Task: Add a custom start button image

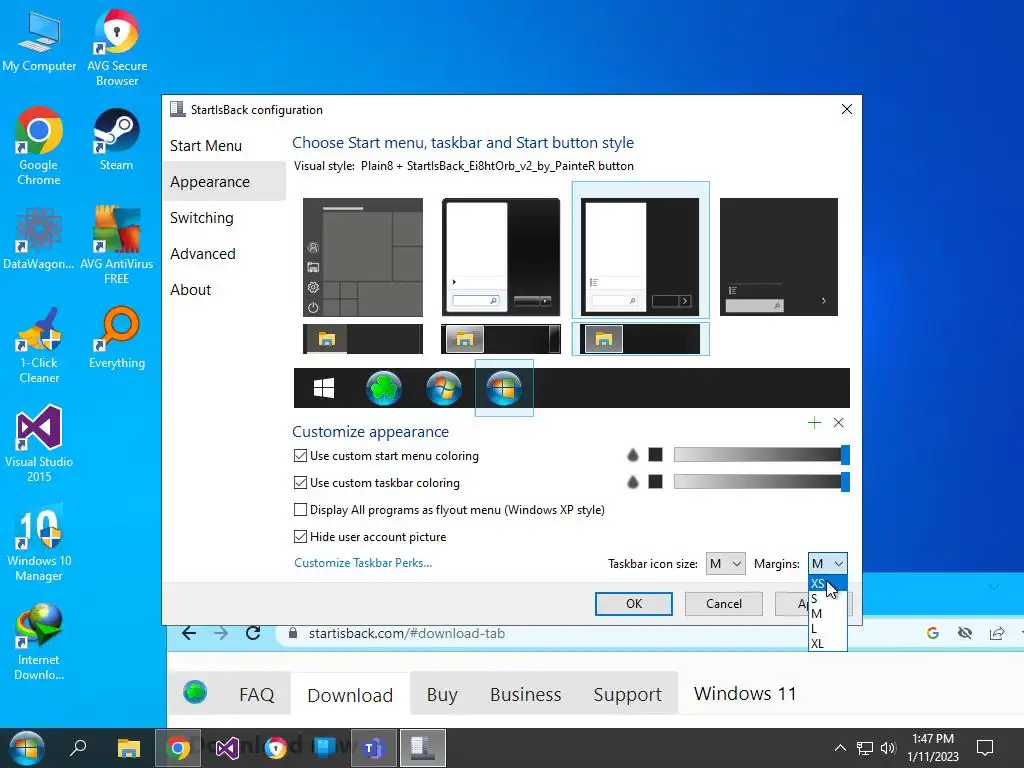Action: [x=814, y=423]
